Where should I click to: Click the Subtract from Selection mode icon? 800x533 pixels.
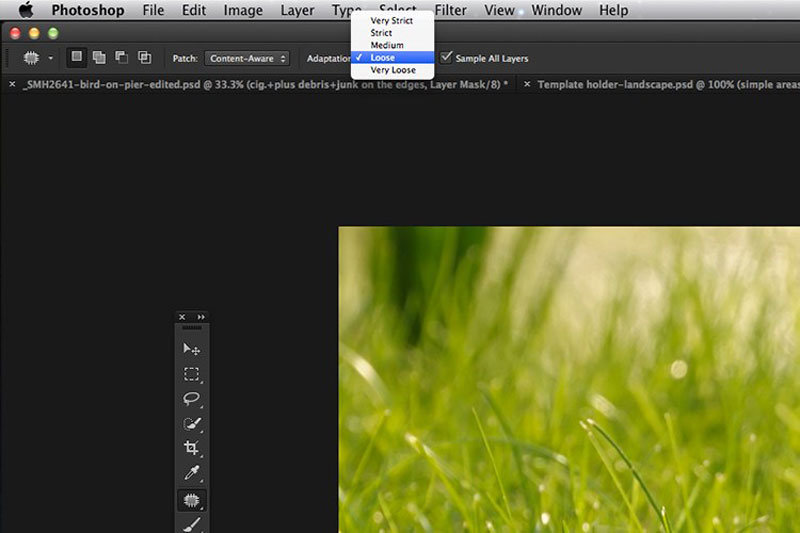(121, 58)
